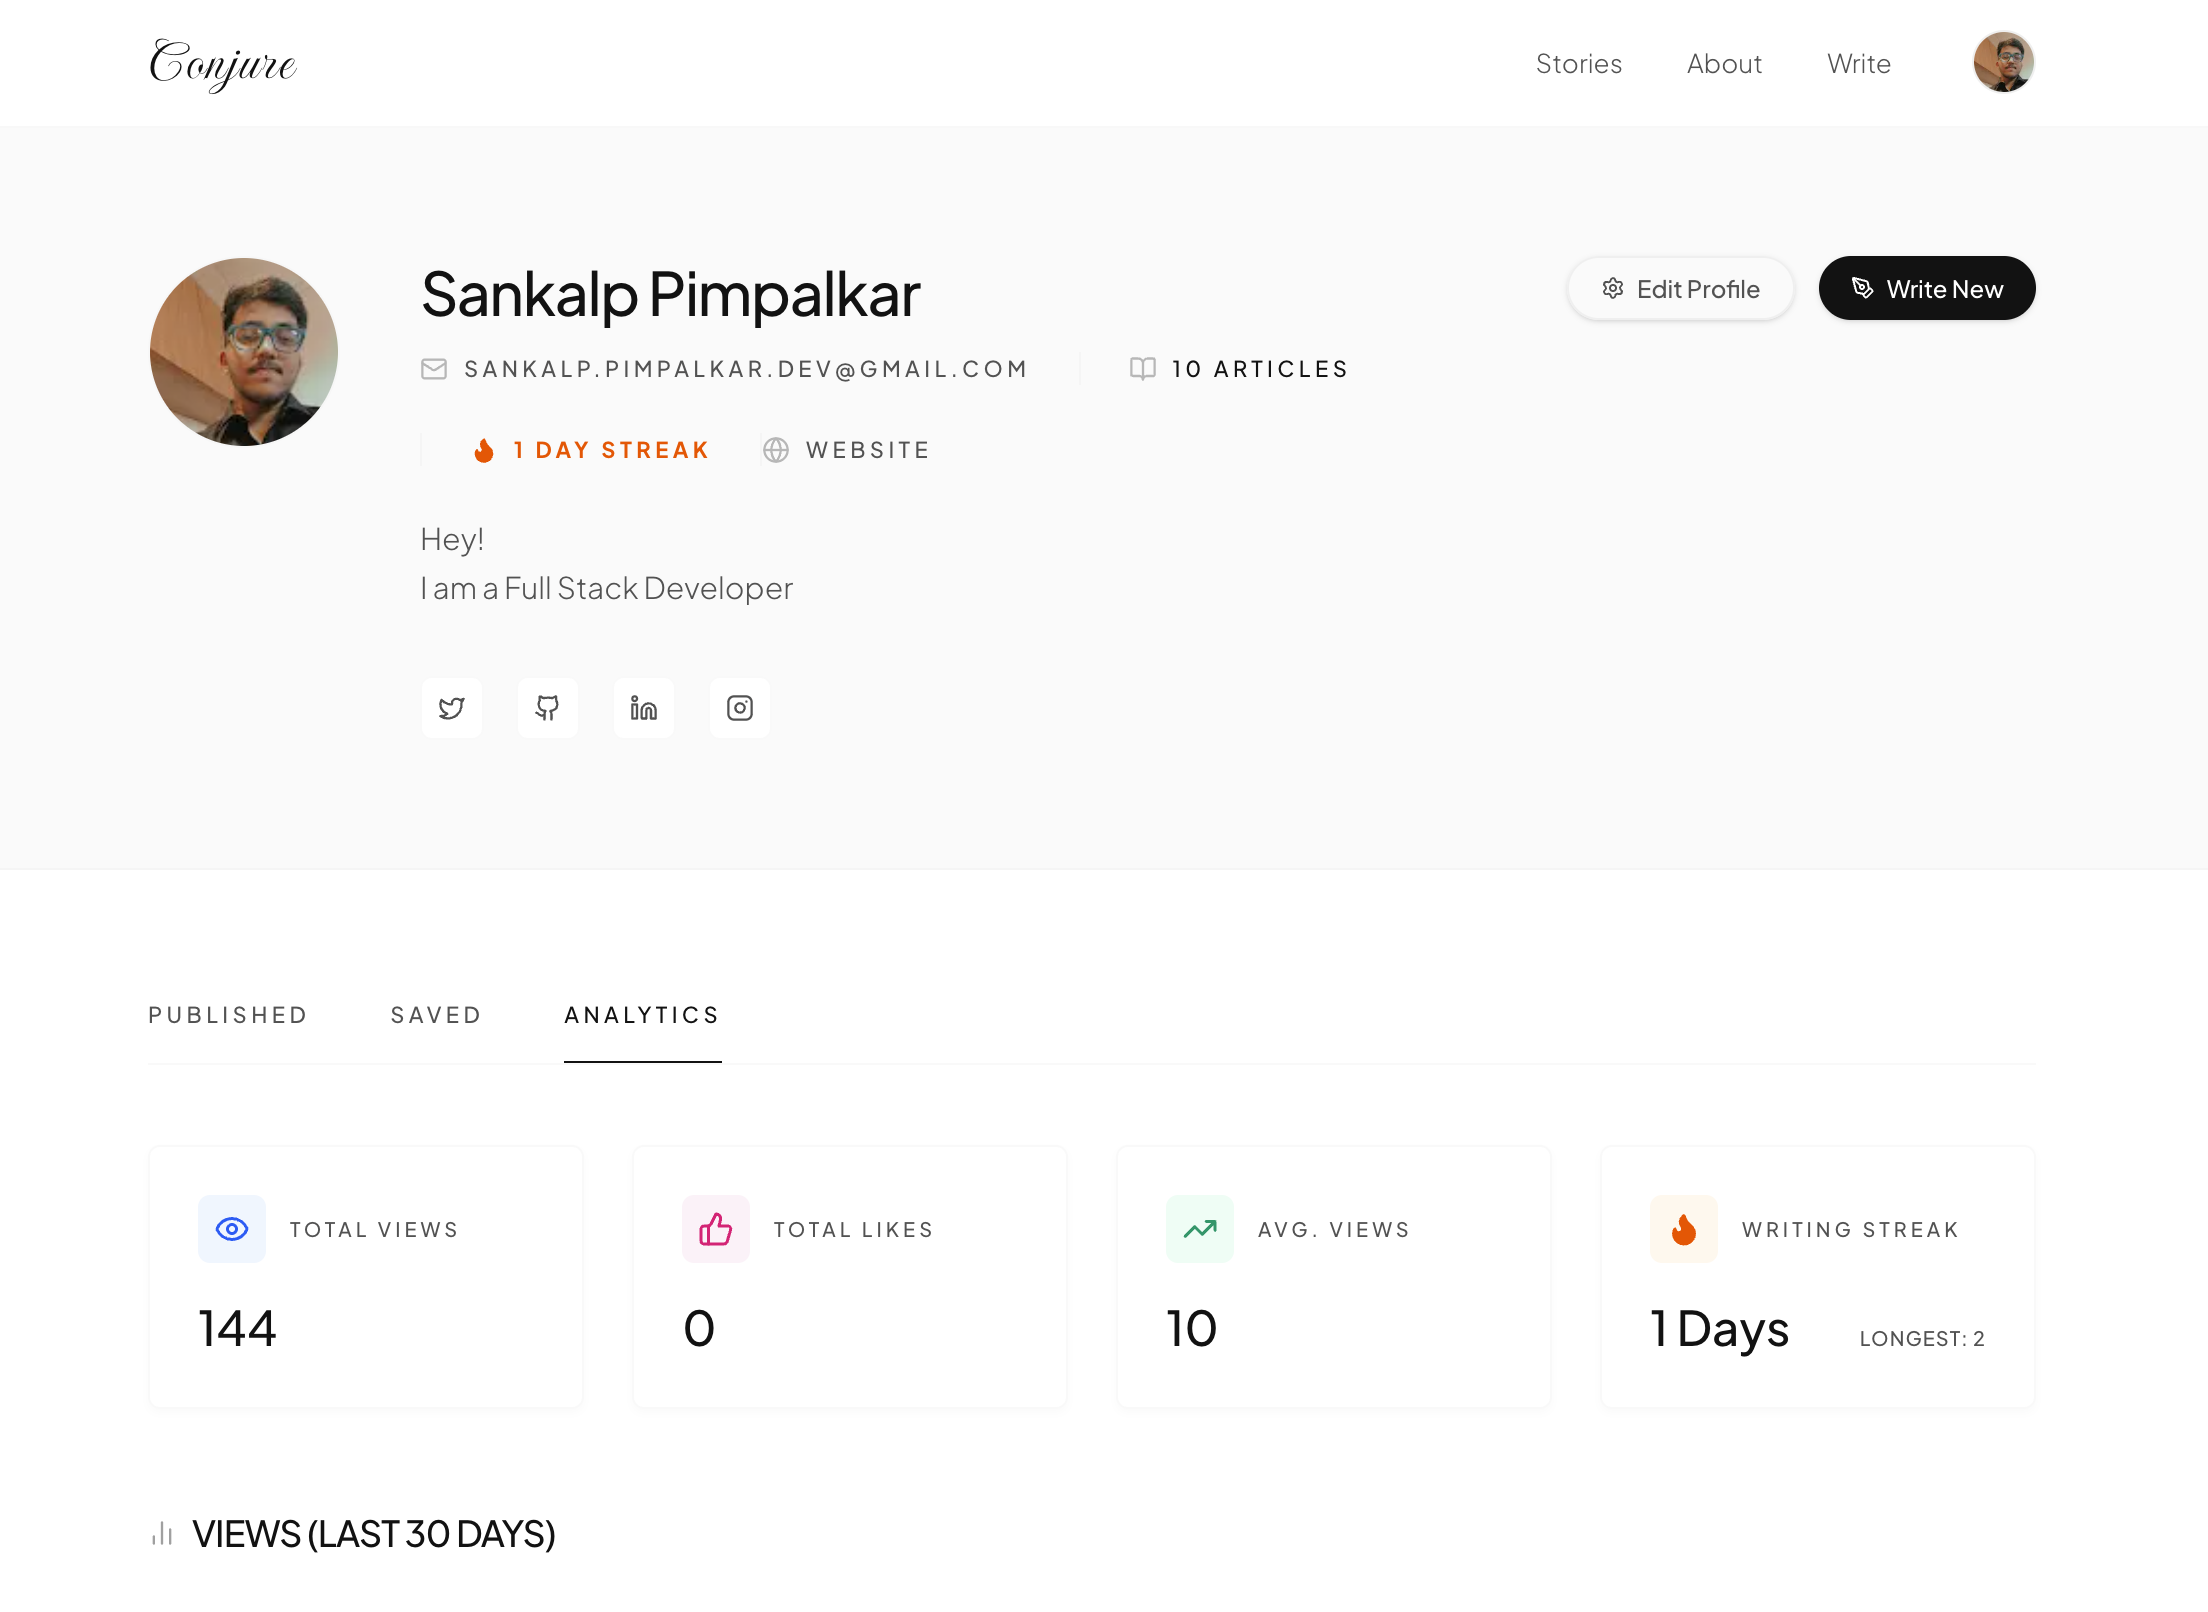This screenshot has height=1612, width=2208.
Task: Open the LinkedIn icon
Action: click(643, 708)
